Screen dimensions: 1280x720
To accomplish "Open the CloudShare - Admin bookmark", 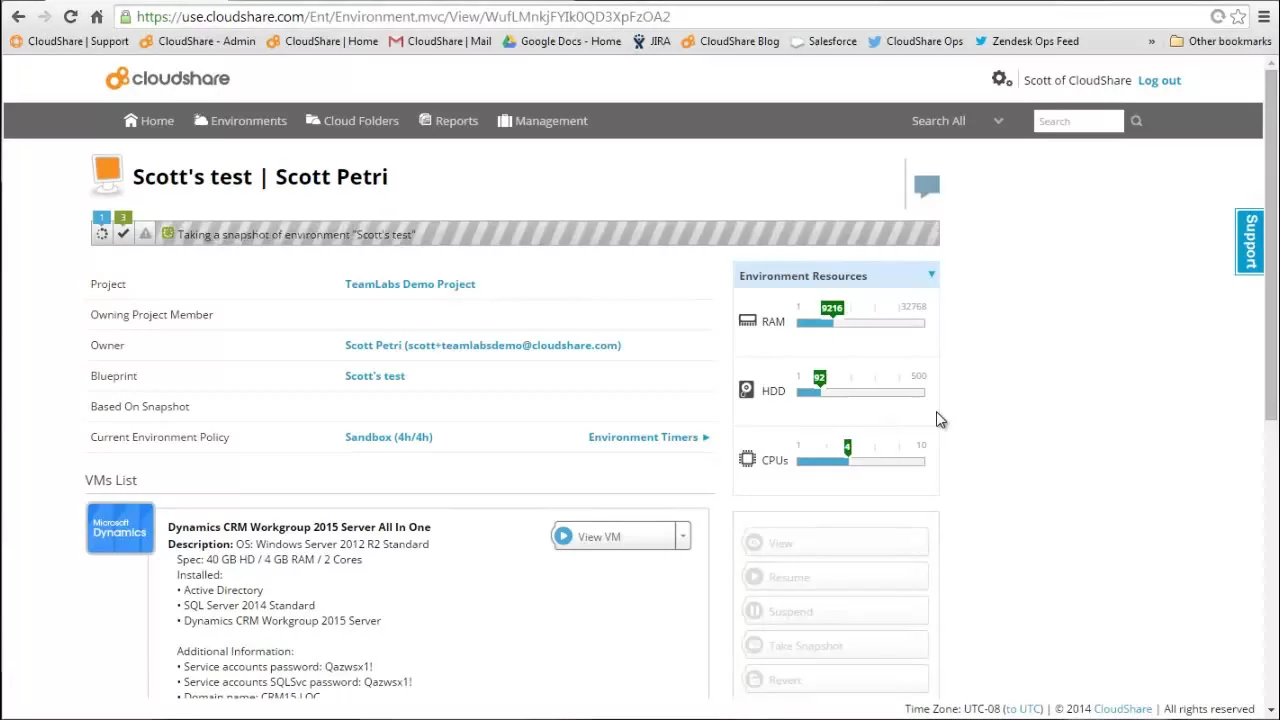I will (x=198, y=41).
